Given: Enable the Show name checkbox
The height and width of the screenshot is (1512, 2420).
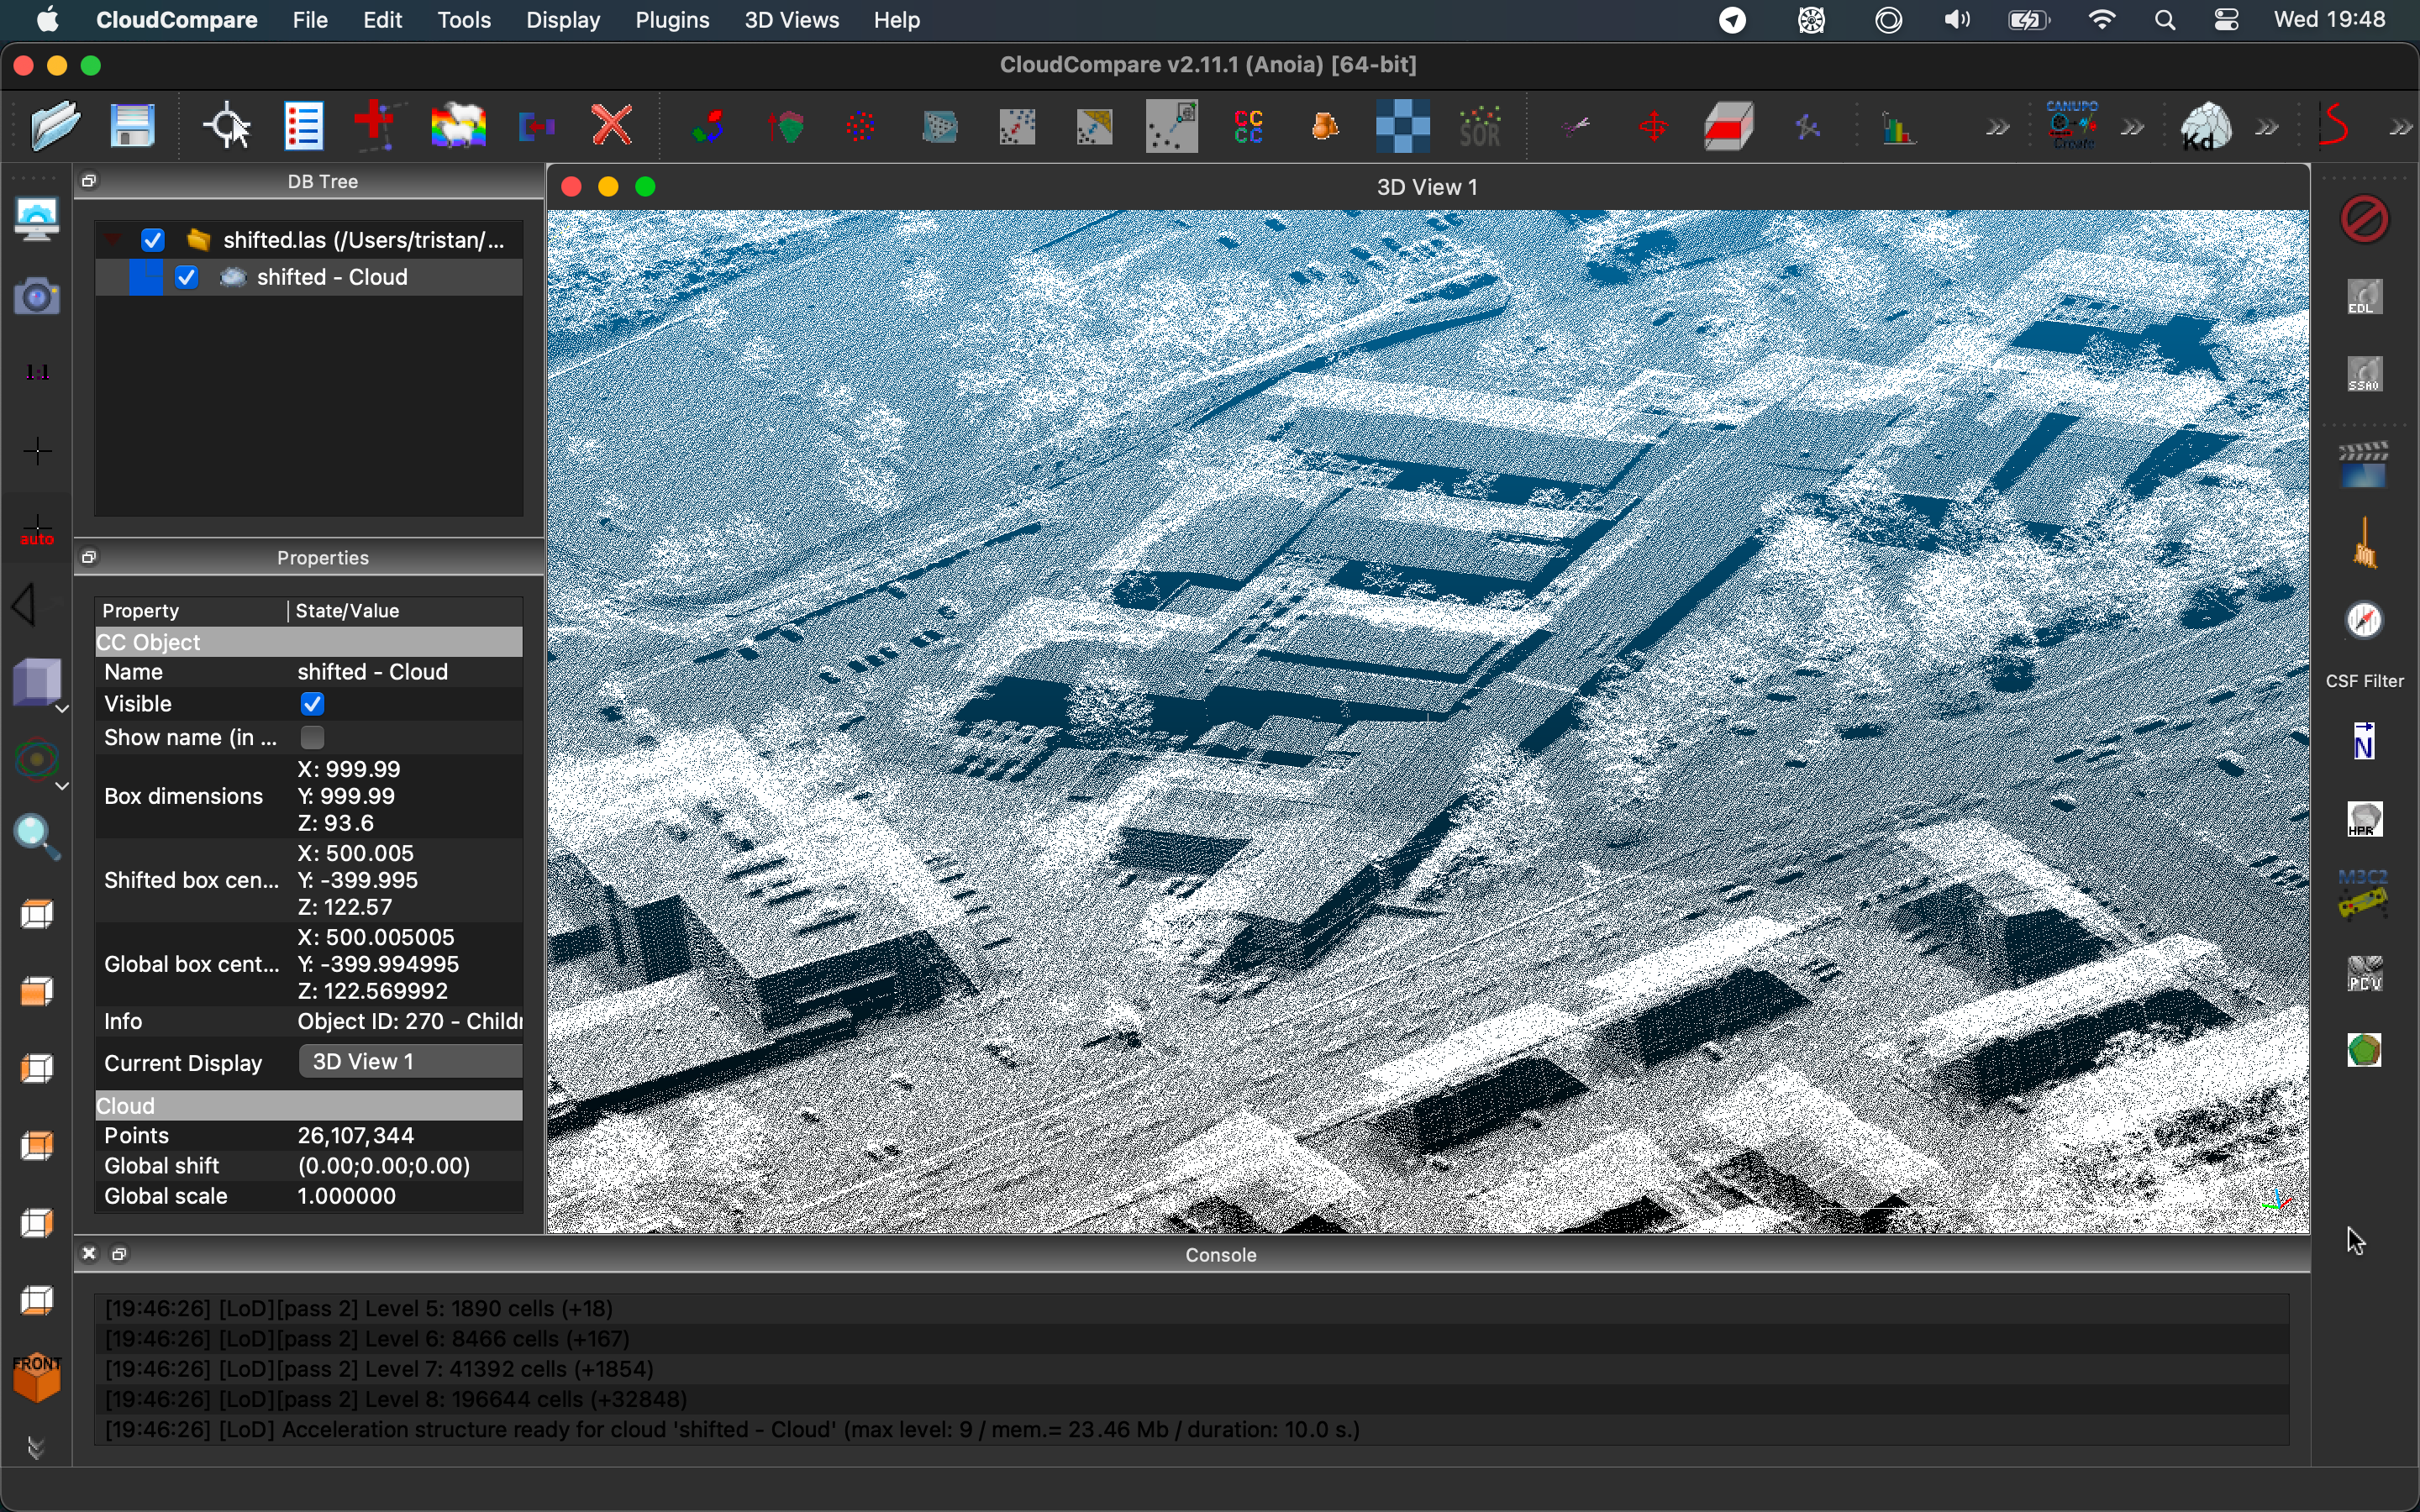Looking at the screenshot, I should pyautogui.click(x=314, y=738).
